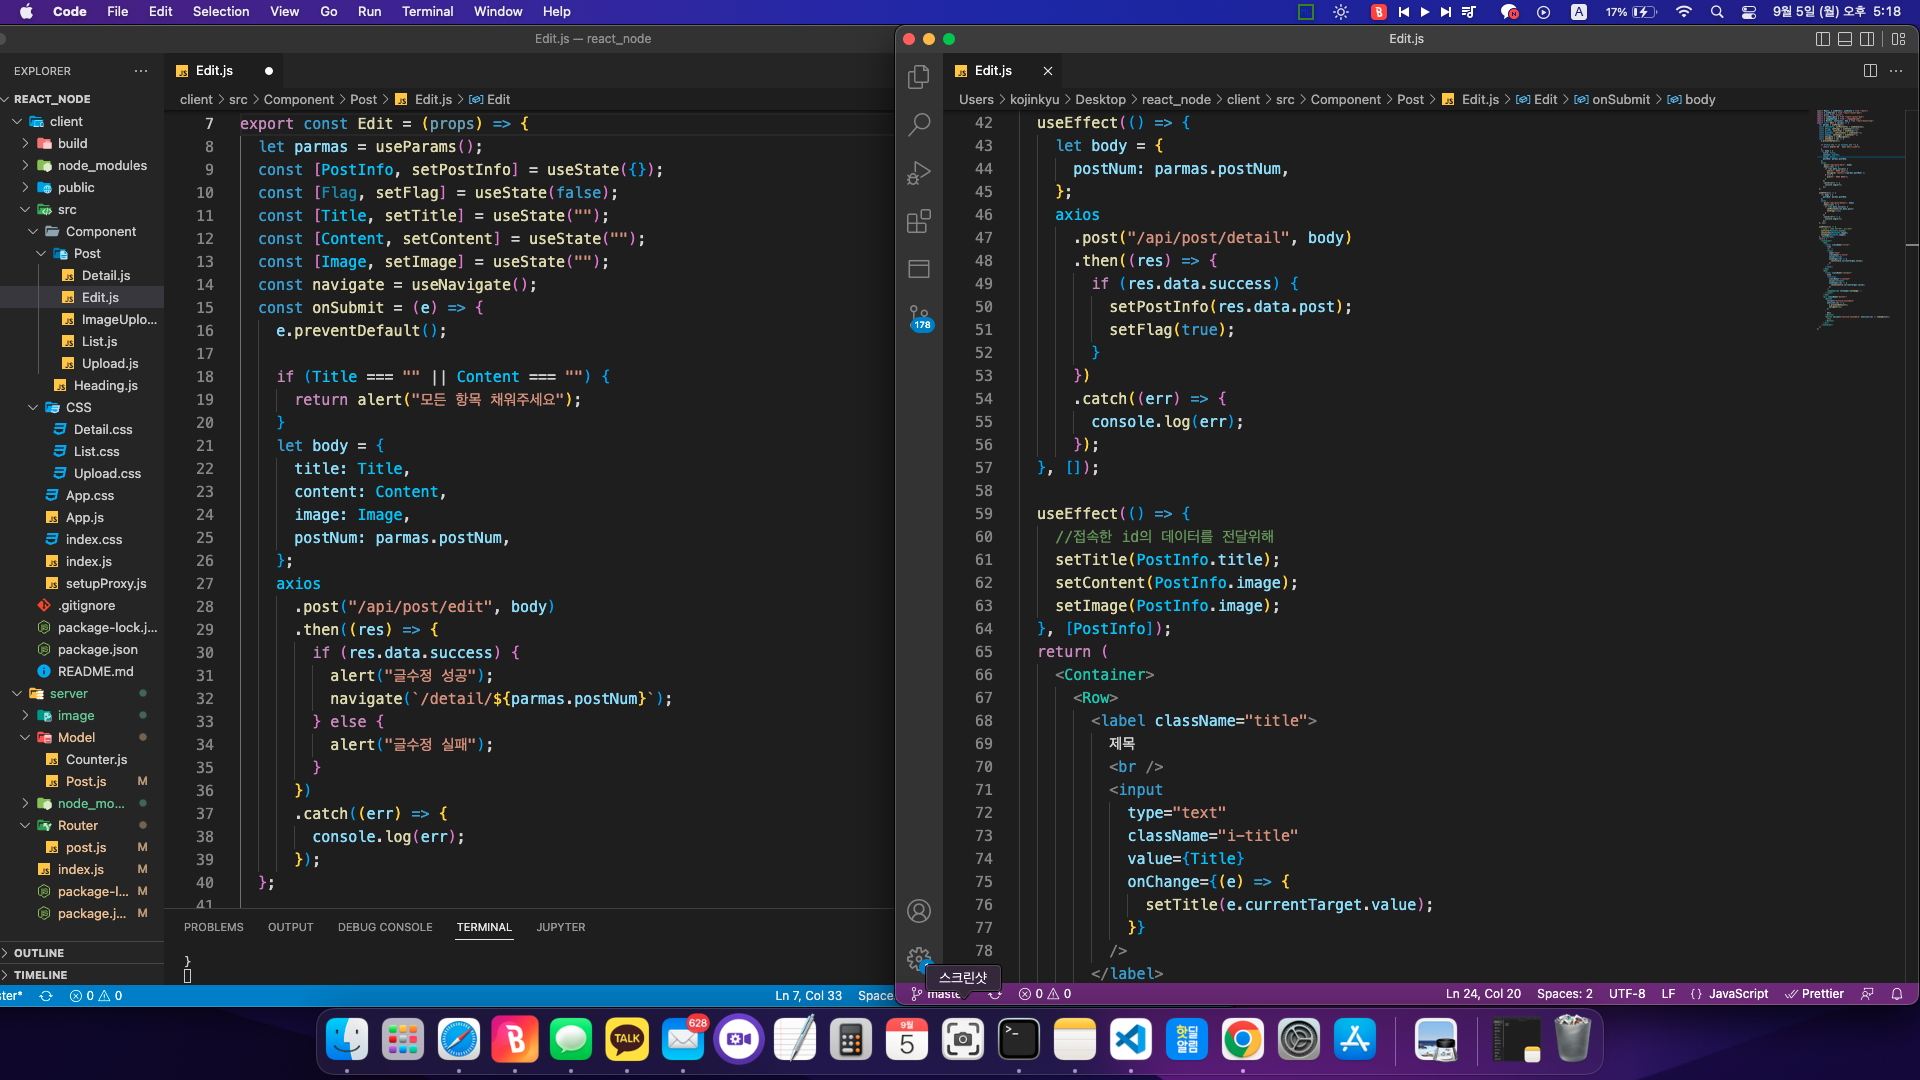Open package.json under client
The width and height of the screenshot is (1920, 1080).
coord(97,649)
